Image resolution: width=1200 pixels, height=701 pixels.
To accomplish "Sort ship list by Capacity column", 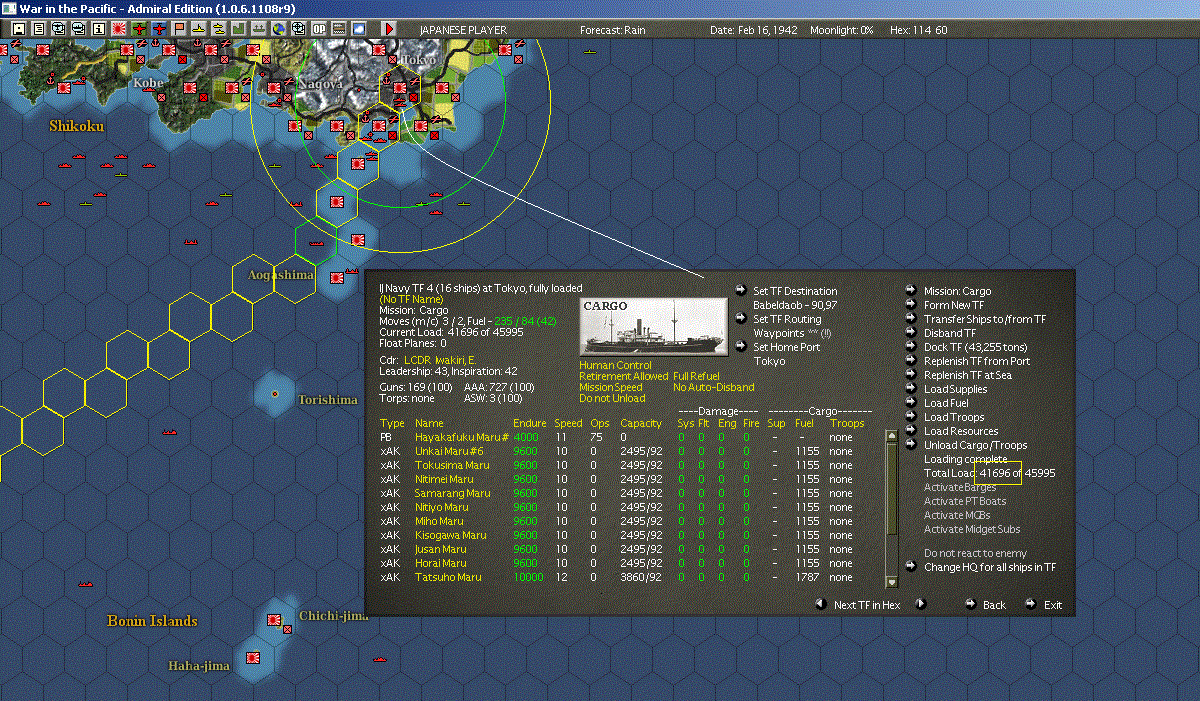I will [641, 423].
